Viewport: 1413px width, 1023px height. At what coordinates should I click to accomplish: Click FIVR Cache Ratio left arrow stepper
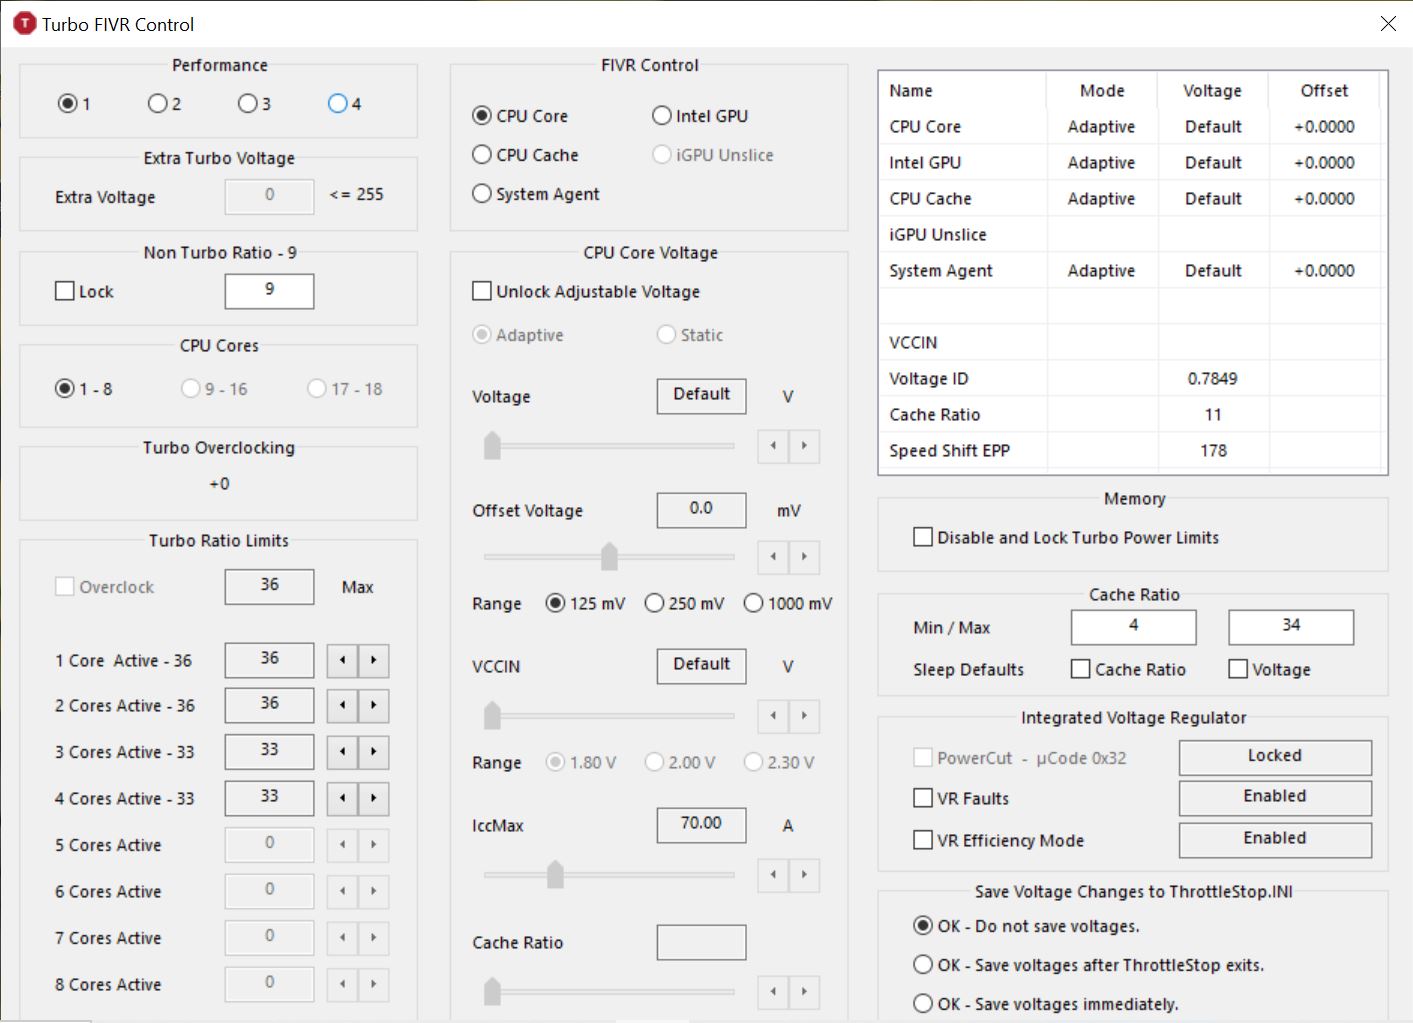[x=773, y=992]
